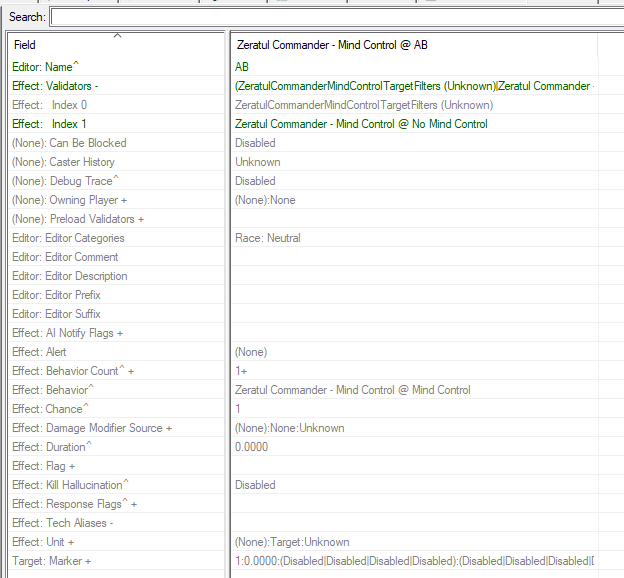The height and width of the screenshot is (578, 624).
Task: Expand the Effect: Unit + field
Action: click(116, 542)
